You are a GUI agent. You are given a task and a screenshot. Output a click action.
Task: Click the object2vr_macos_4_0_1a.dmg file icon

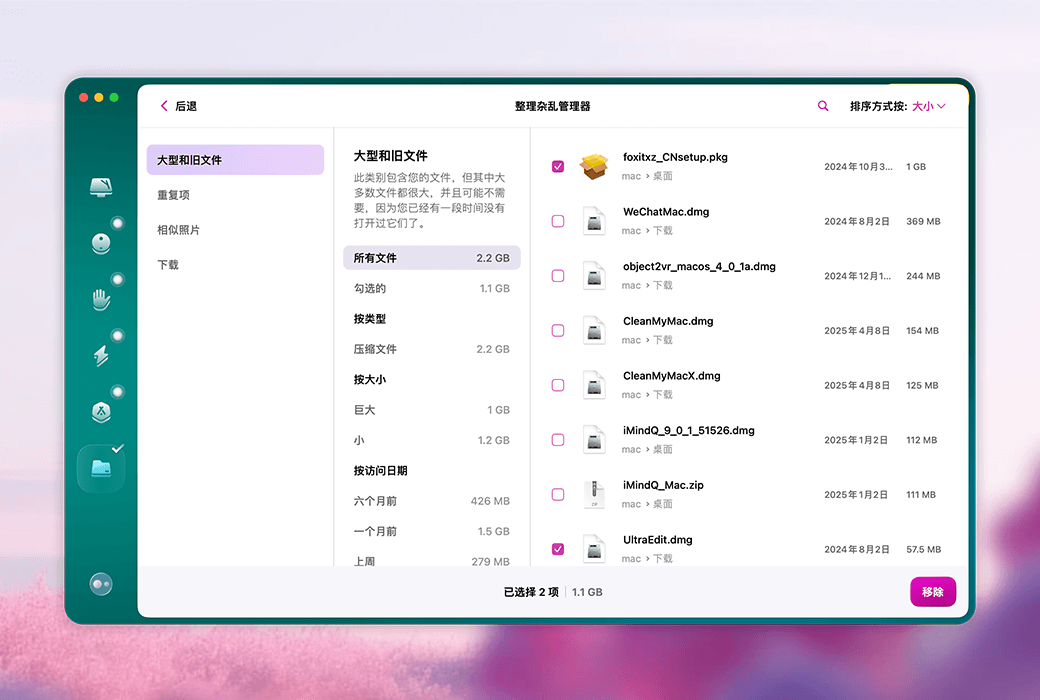[x=594, y=276]
